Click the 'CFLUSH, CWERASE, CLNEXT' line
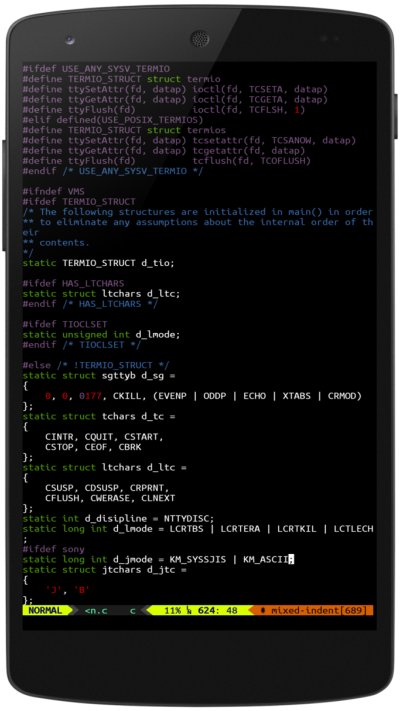400x711 pixels. click(110, 498)
